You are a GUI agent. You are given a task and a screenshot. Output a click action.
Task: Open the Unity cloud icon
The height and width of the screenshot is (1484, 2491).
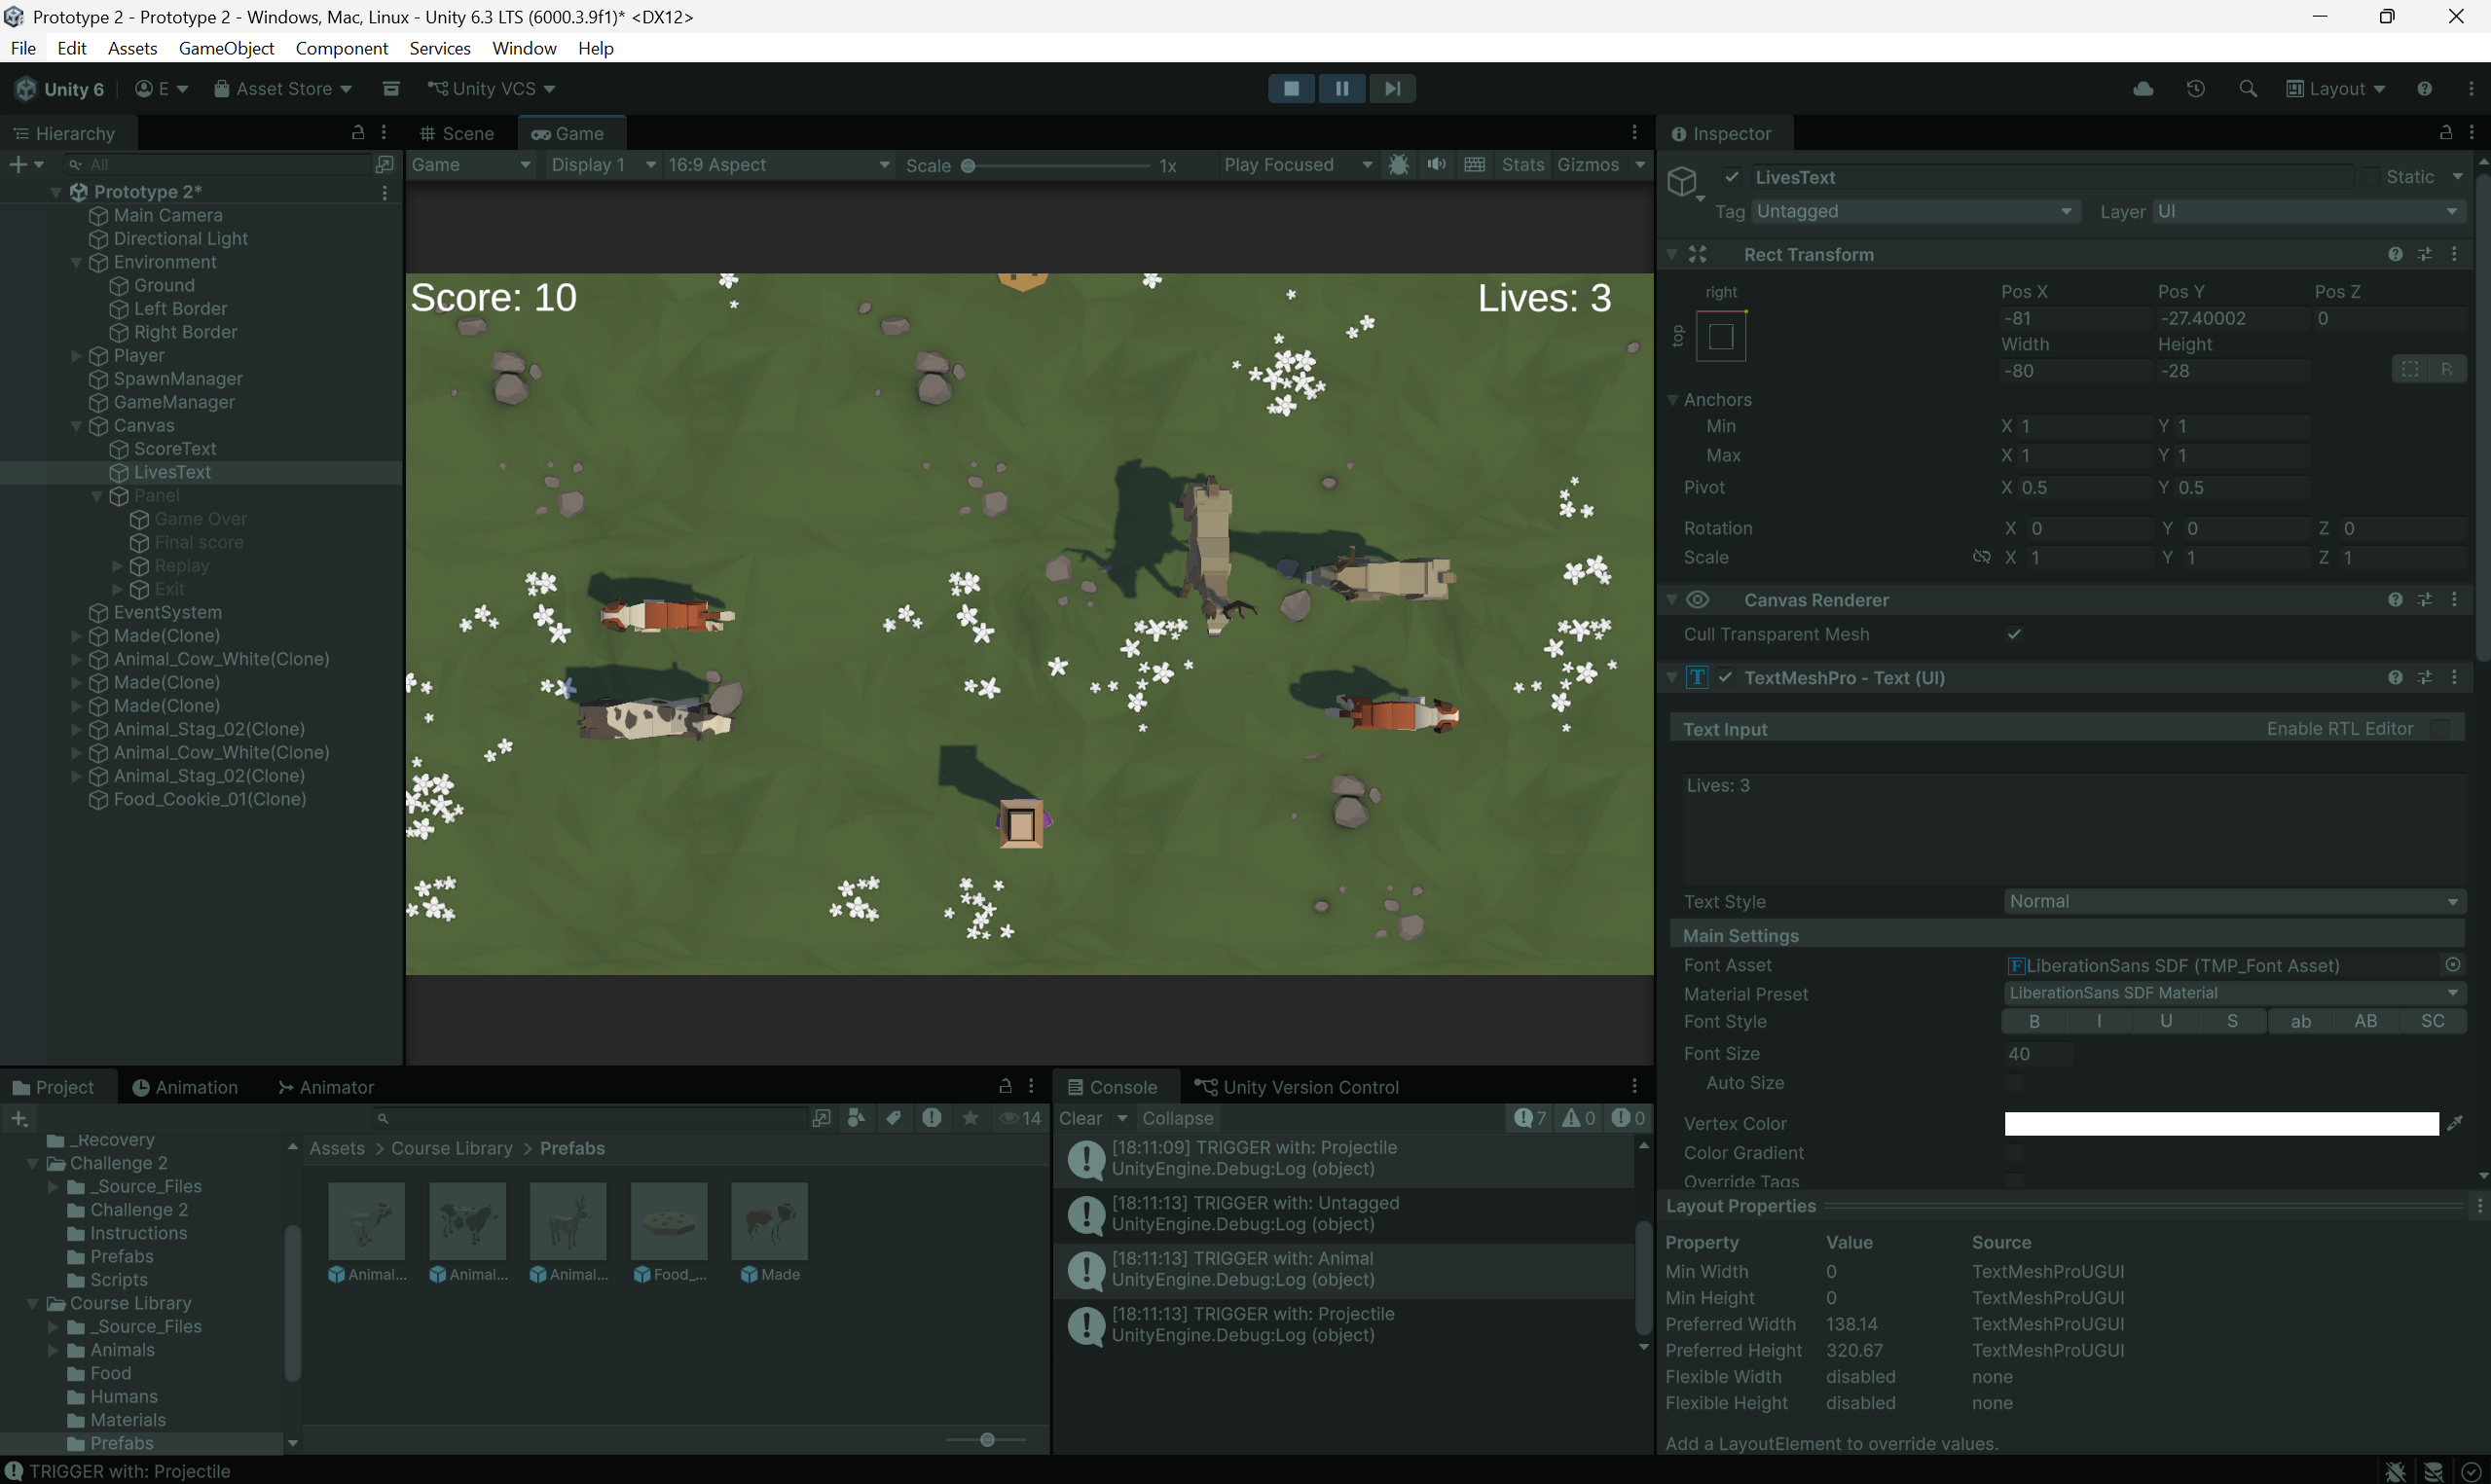pos(2143,88)
